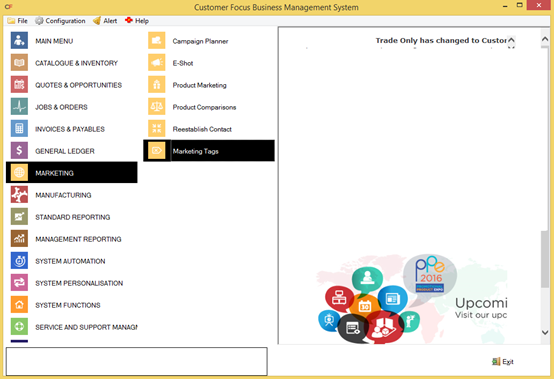Screen dimensions: 554x379
Task: Open CATALOGUE & INVENTORY section
Action: click(x=76, y=63)
